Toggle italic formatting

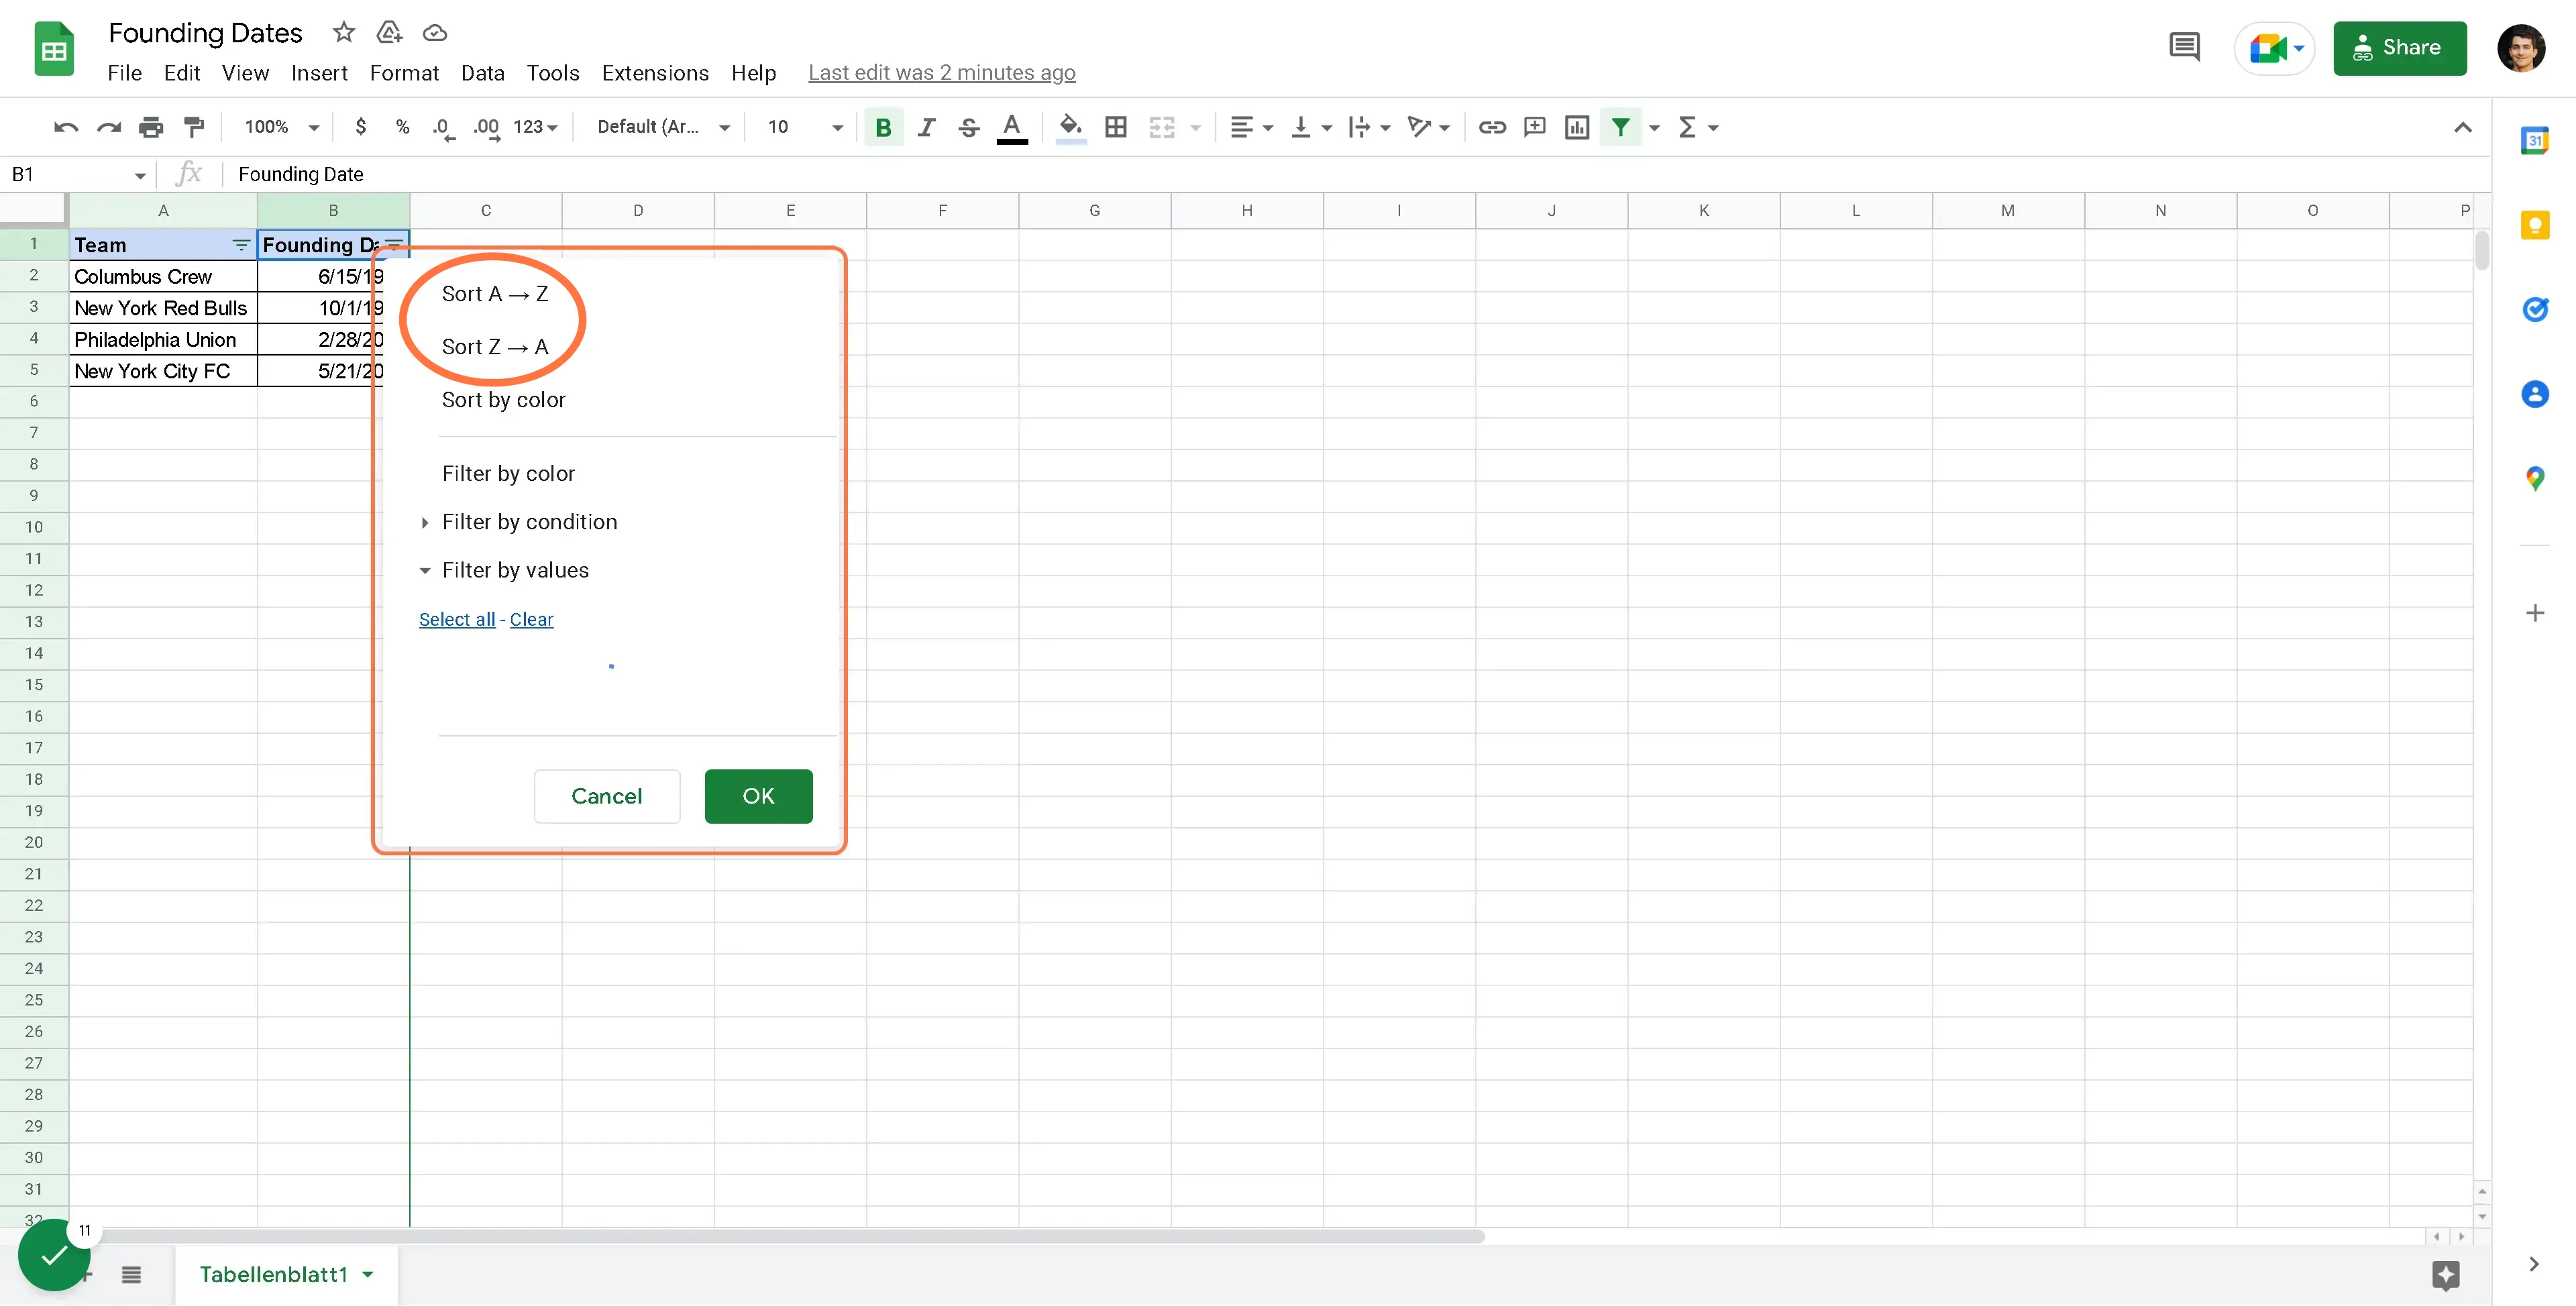[927, 127]
